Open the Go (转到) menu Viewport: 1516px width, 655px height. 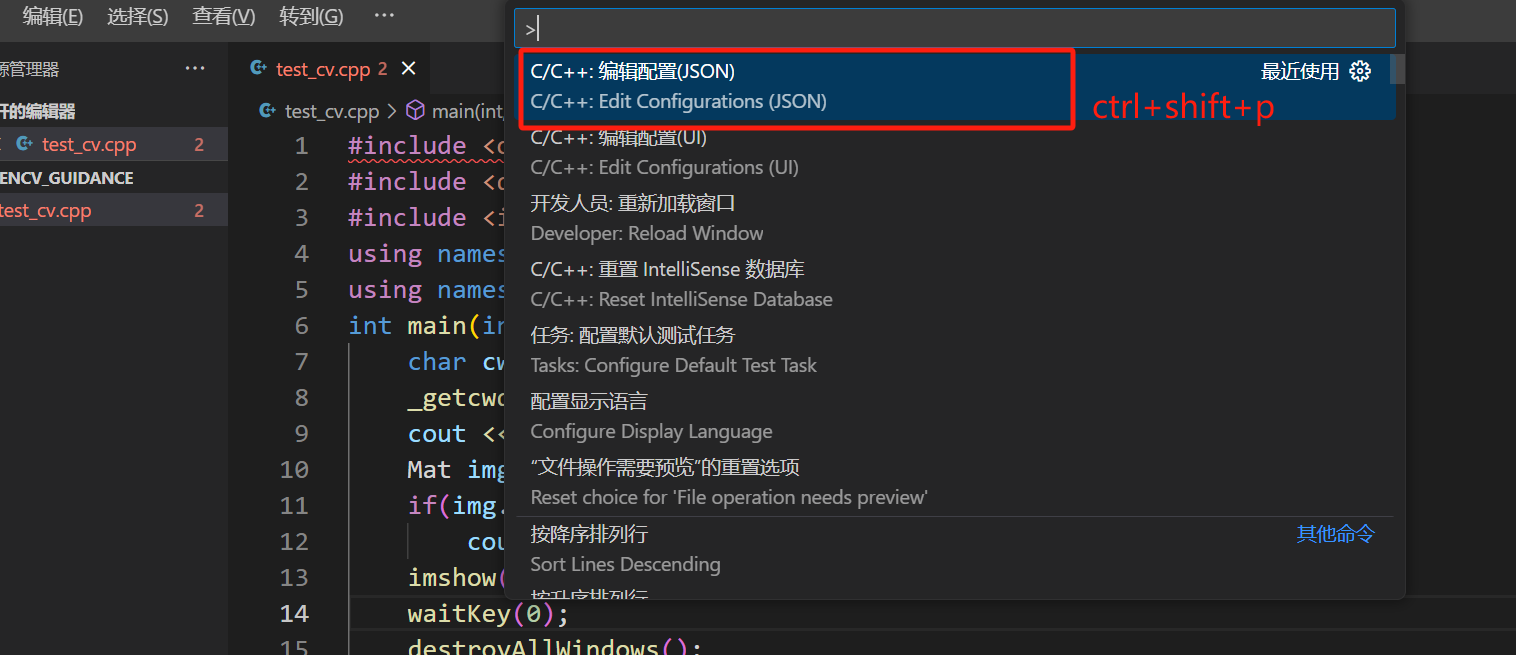click(x=311, y=16)
